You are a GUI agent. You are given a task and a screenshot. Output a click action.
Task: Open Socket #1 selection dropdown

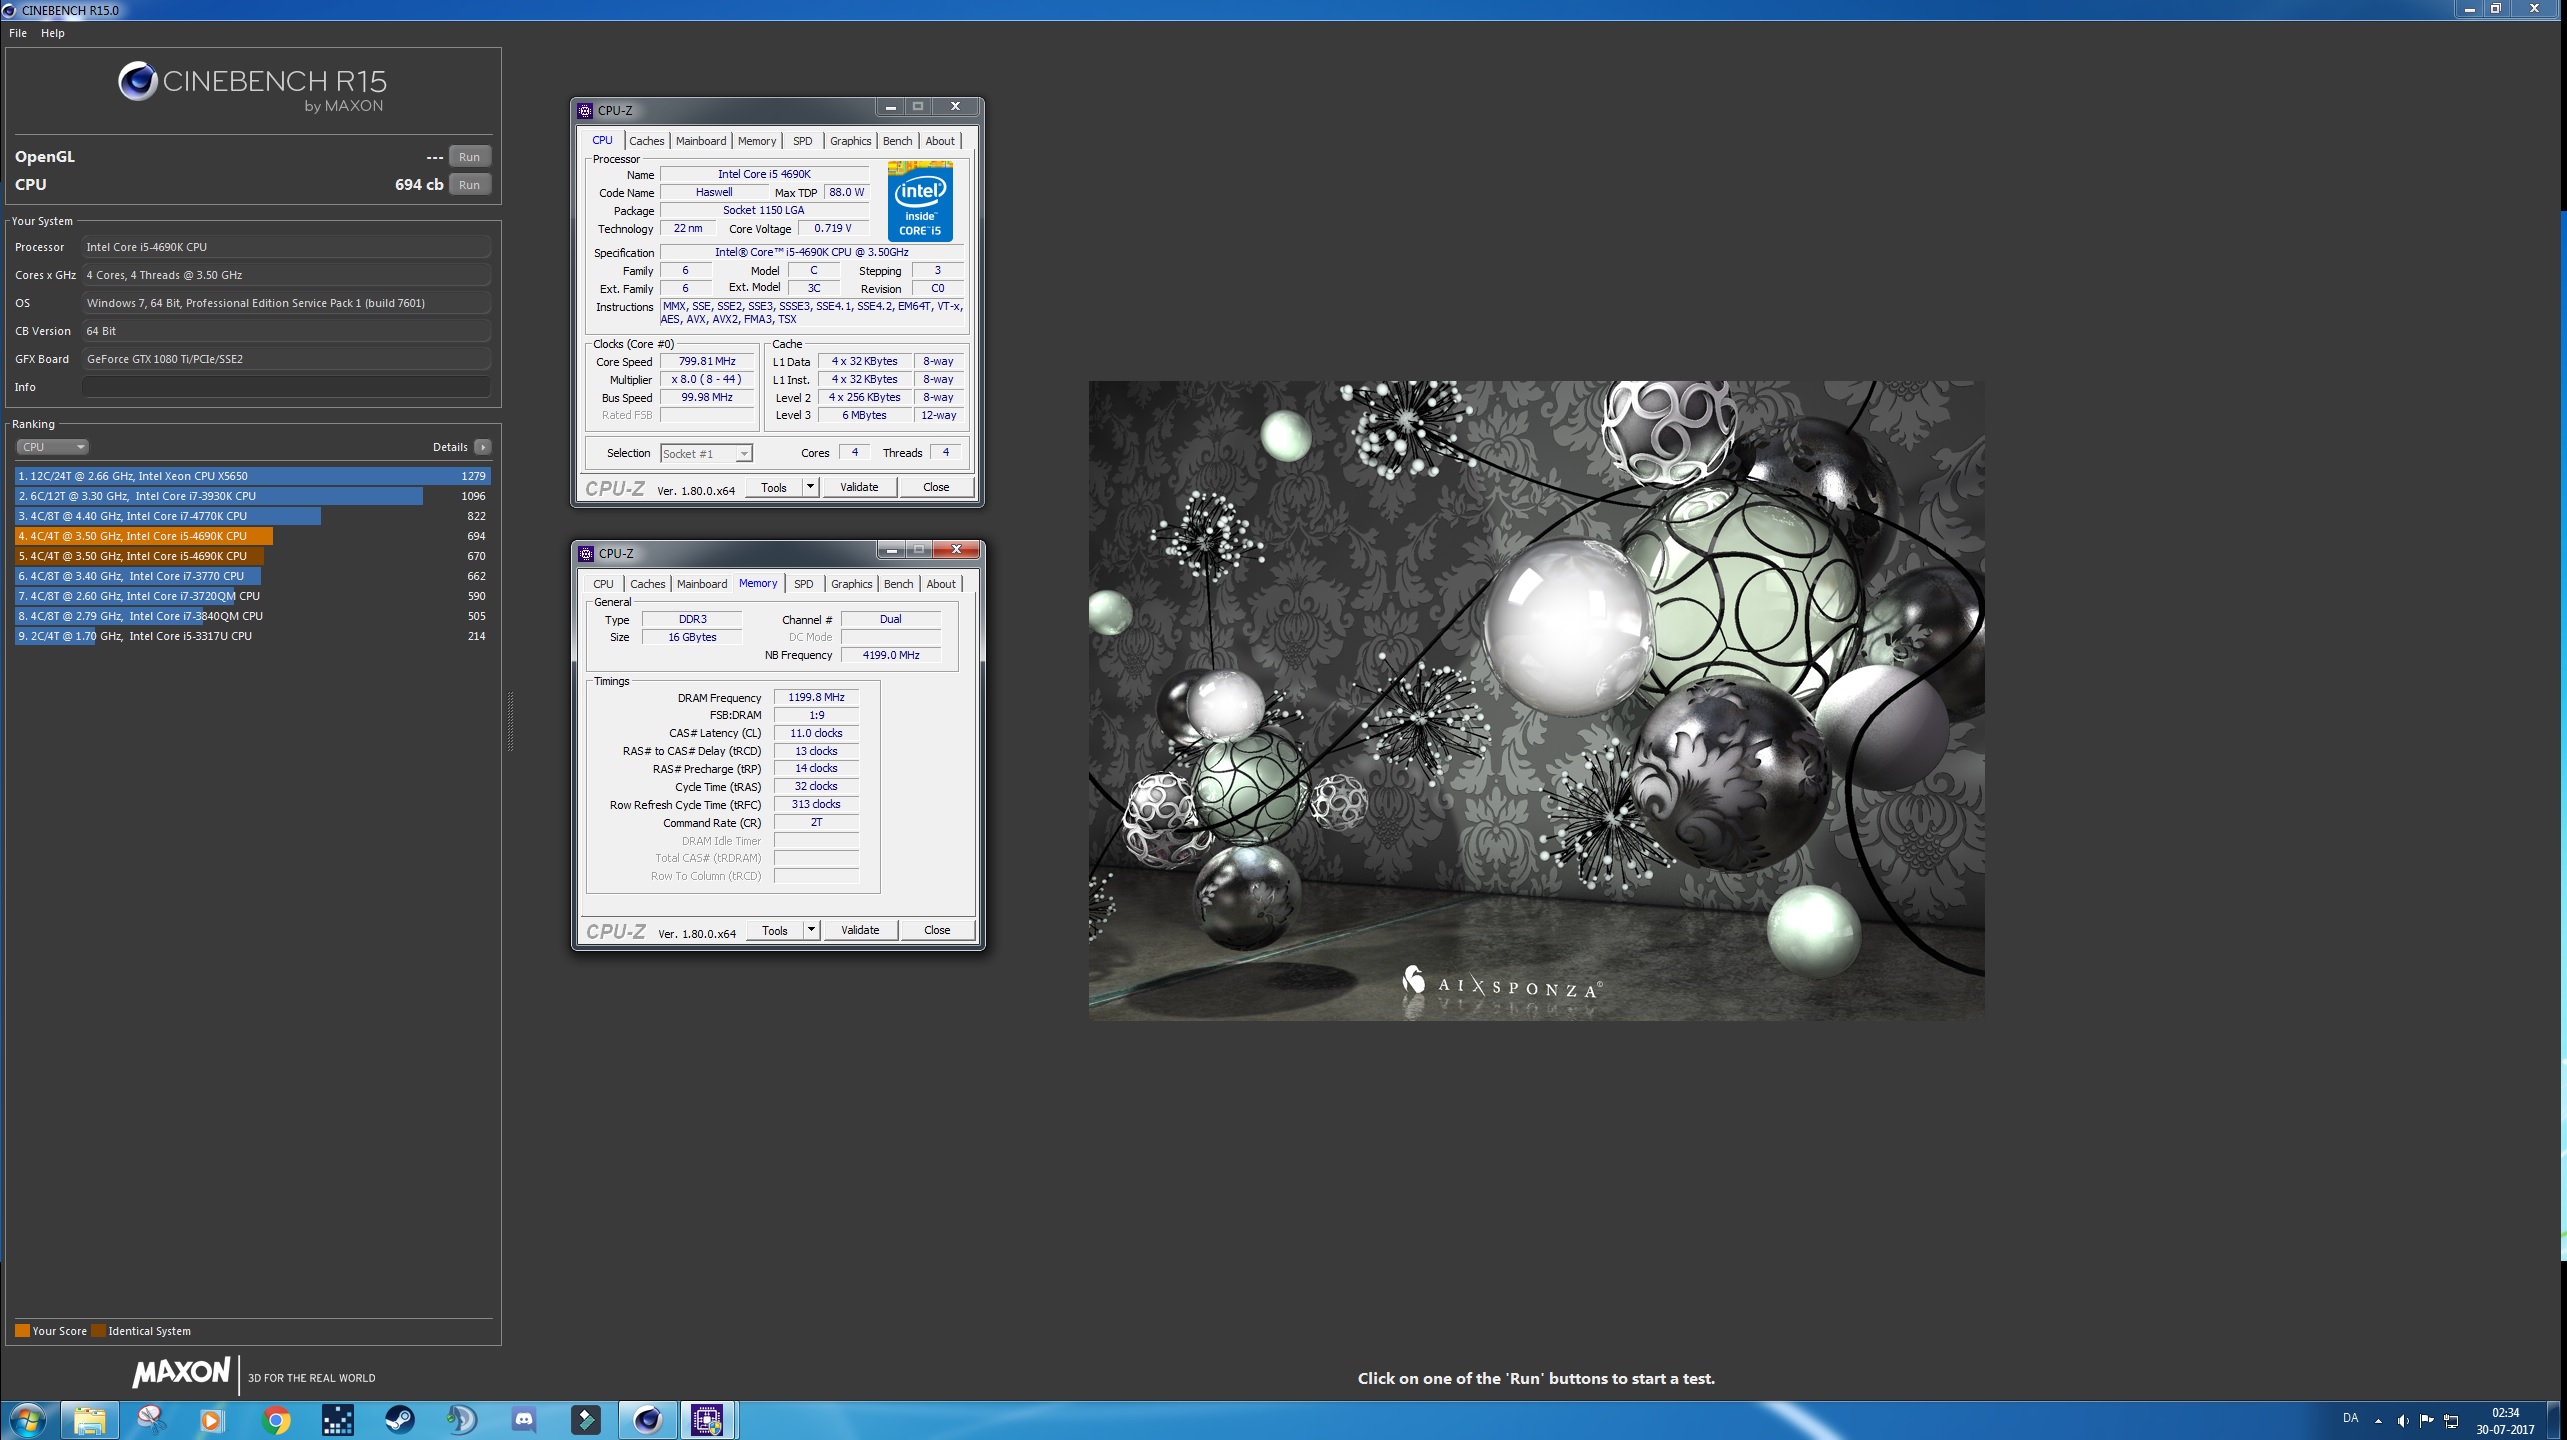[706, 454]
